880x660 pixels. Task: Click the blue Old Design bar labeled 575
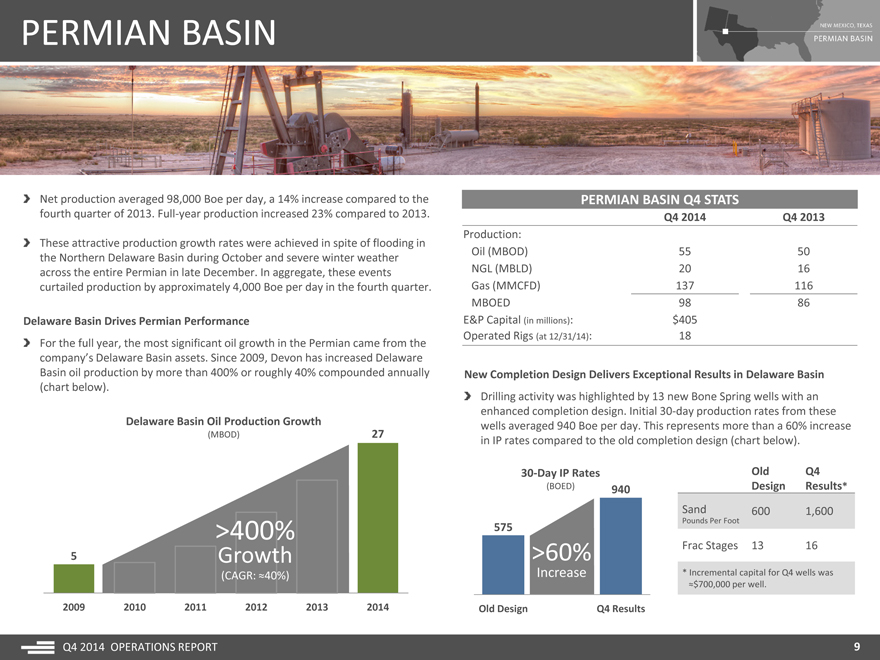click(503, 565)
